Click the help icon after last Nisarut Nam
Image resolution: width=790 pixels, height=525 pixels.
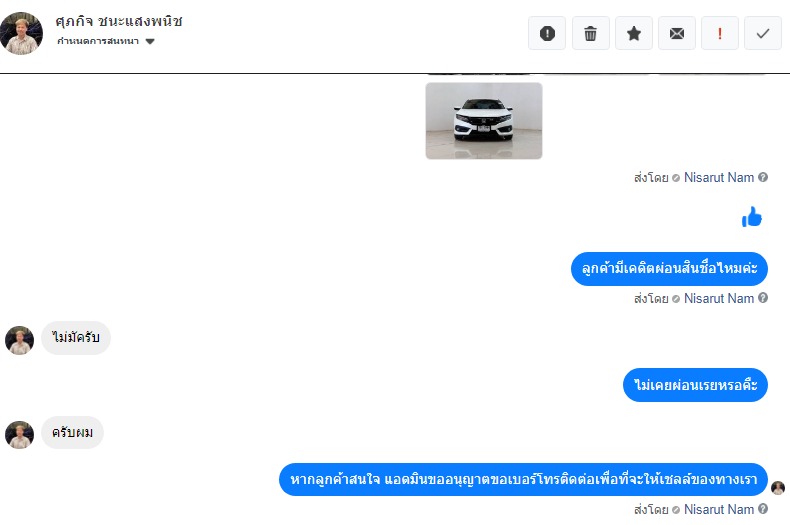point(763,509)
